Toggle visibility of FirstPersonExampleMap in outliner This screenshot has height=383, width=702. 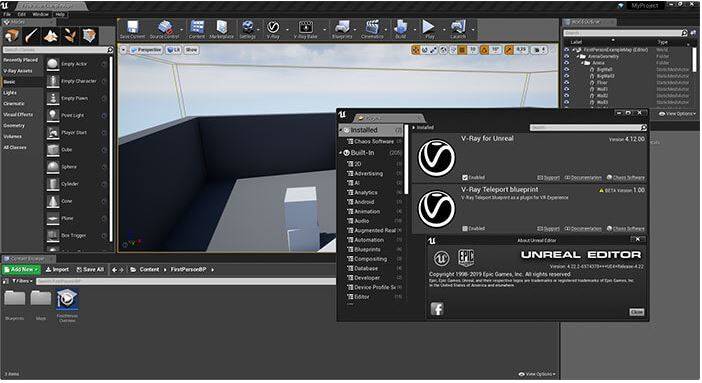click(x=567, y=50)
